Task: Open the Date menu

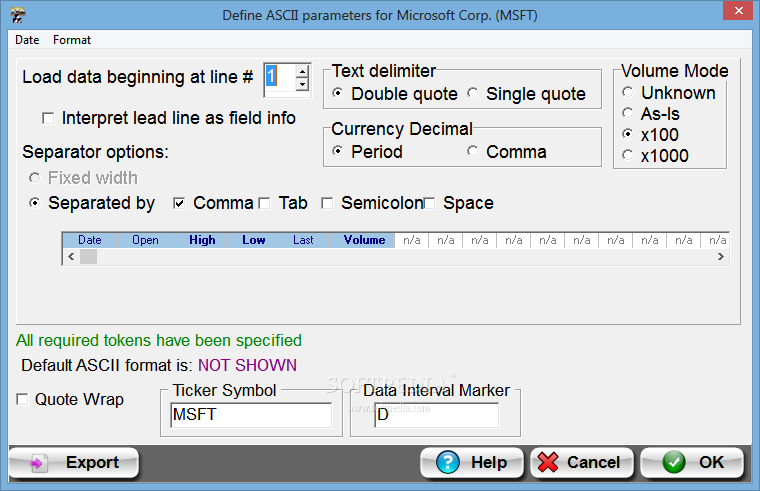Action: point(27,40)
